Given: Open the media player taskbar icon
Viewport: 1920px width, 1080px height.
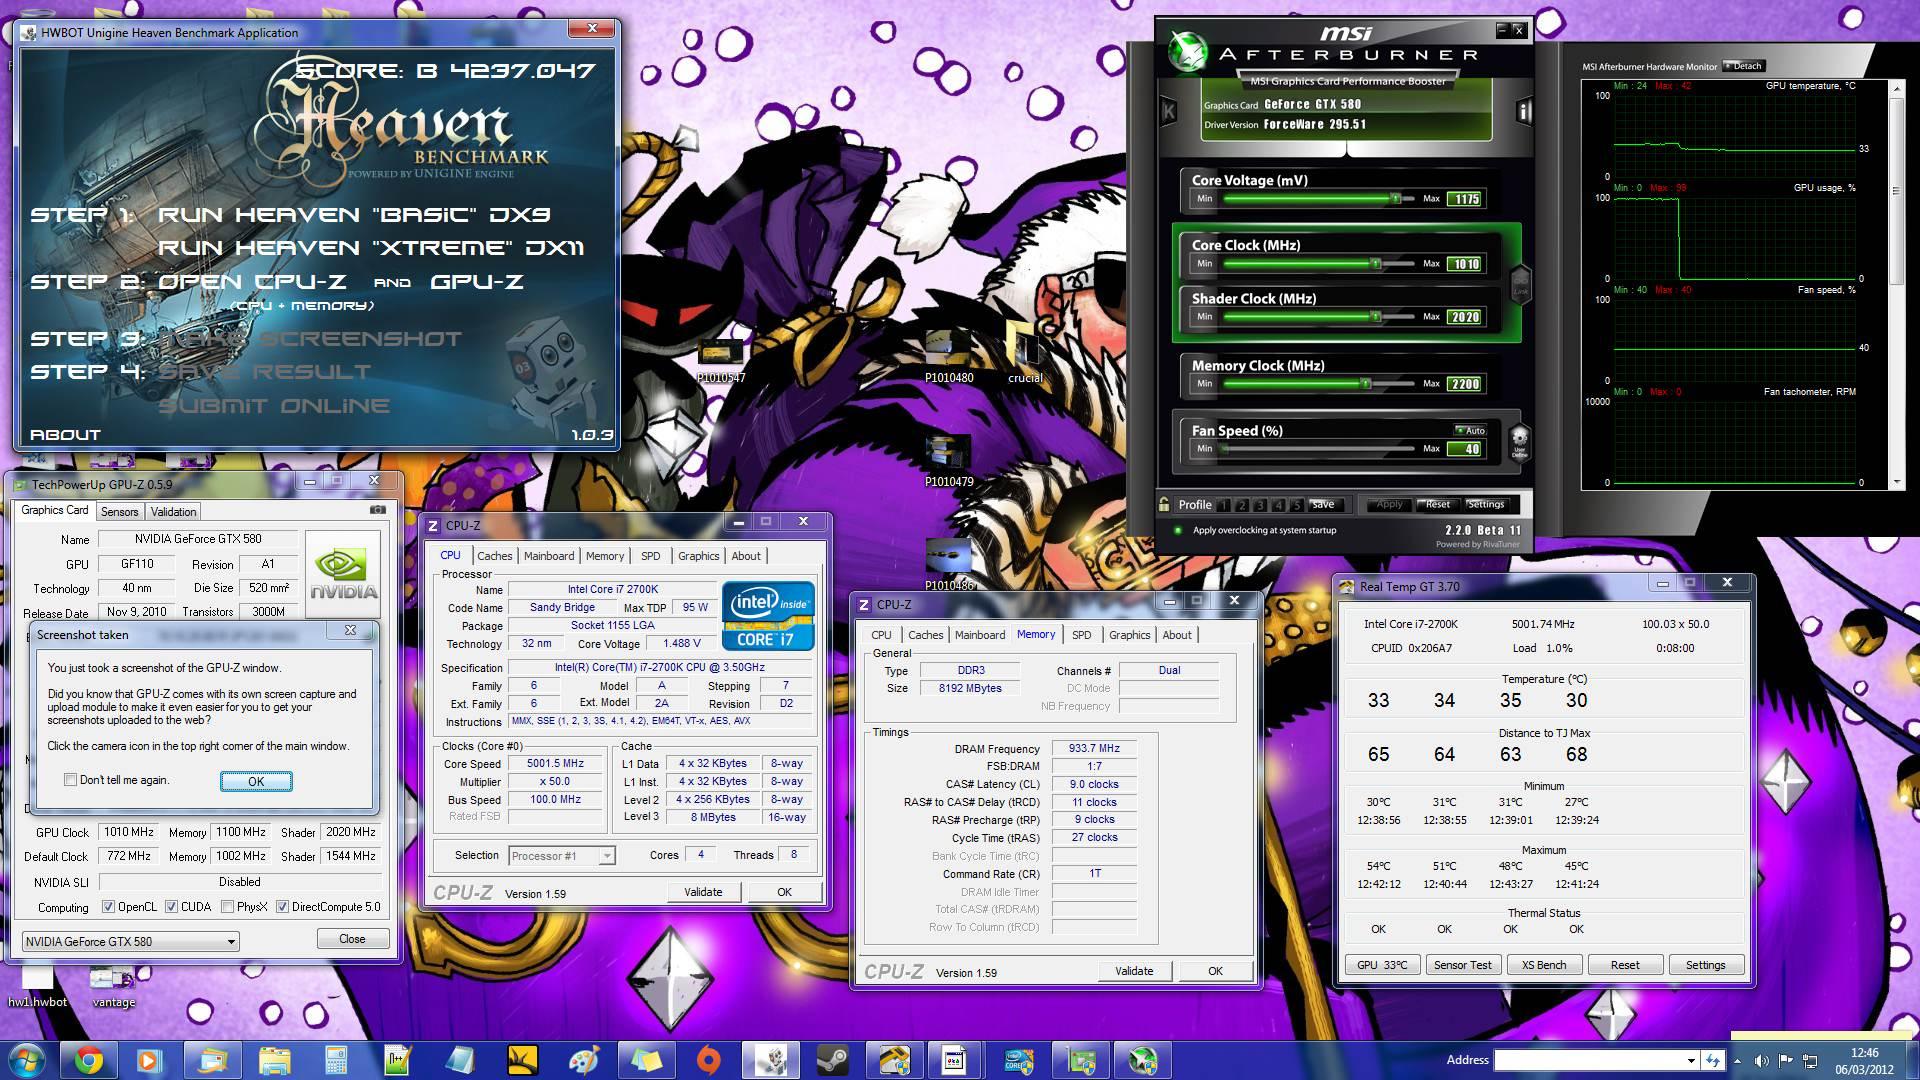Looking at the screenshot, I should (148, 1060).
